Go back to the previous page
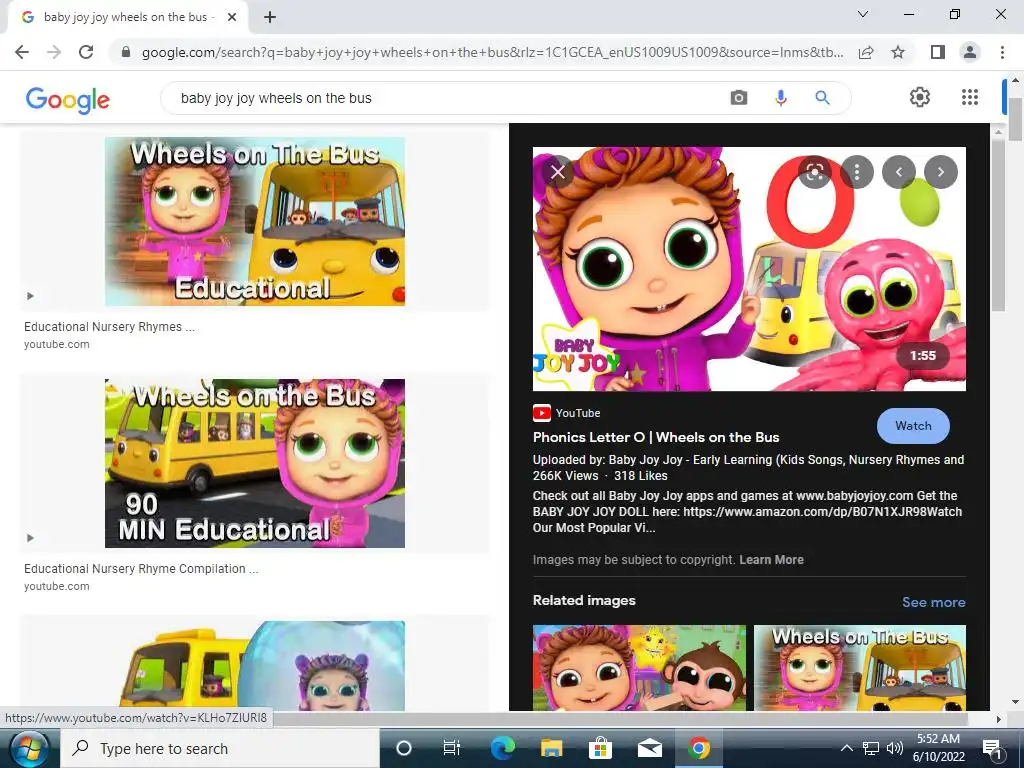The width and height of the screenshot is (1024, 768). click(22, 52)
